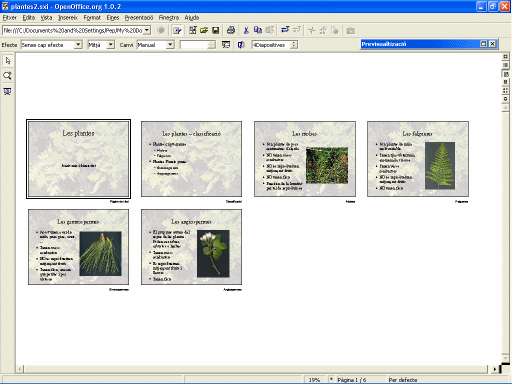This screenshot has width=512, height=384.
Task: Click the greyed time spinner field
Action: (197, 45)
